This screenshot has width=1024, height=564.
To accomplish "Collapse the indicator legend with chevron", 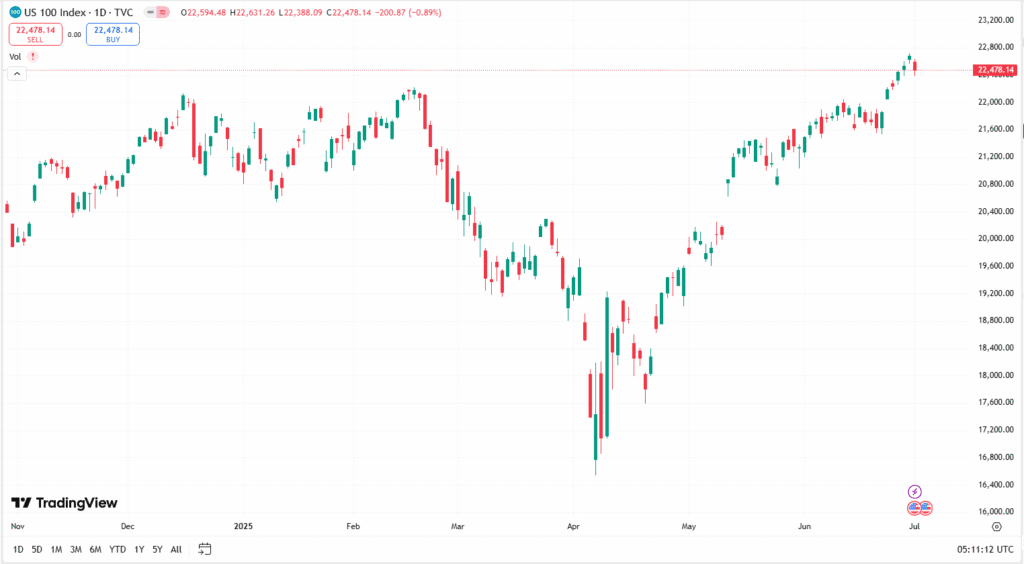I will coord(17,74).
